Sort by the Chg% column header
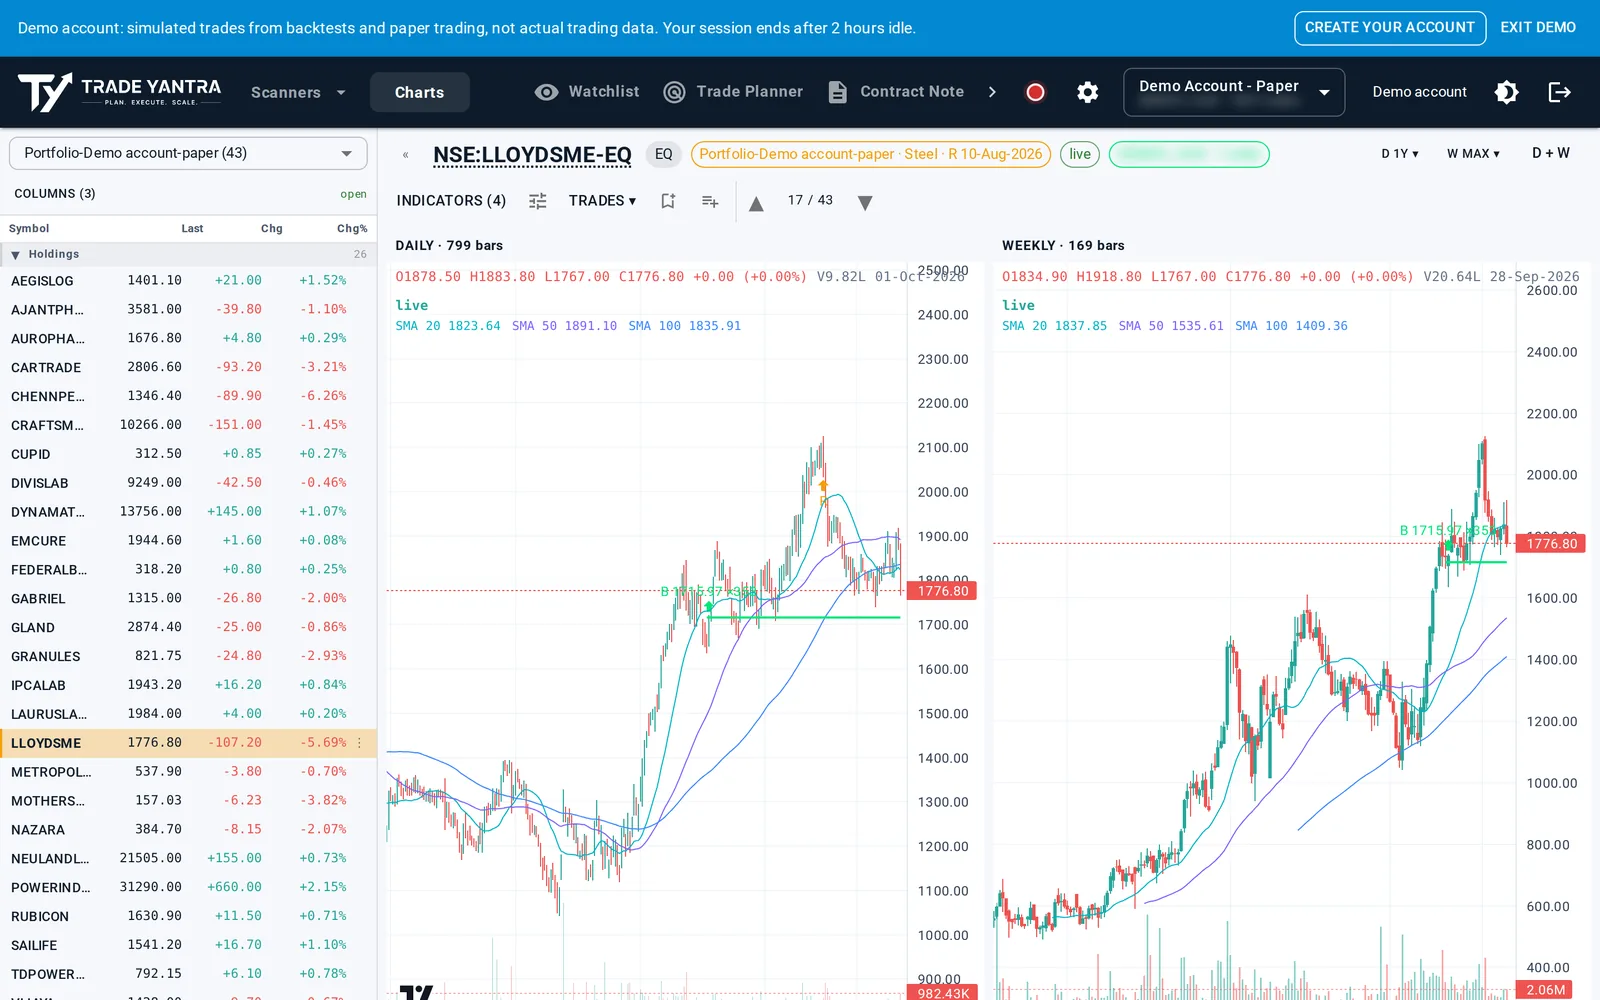Screen dimensions: 1600x1000 tap(352, 229)
